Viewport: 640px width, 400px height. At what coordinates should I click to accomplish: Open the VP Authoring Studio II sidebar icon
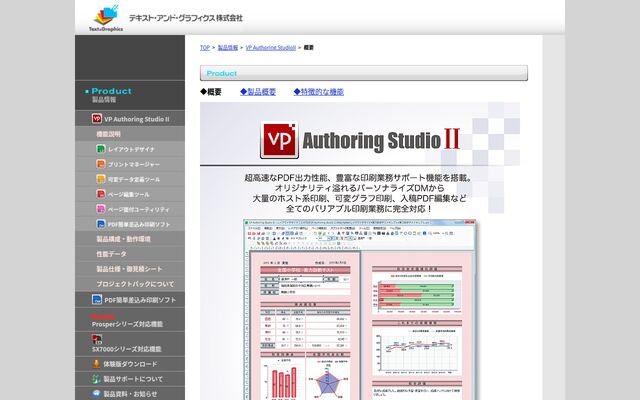97,118
